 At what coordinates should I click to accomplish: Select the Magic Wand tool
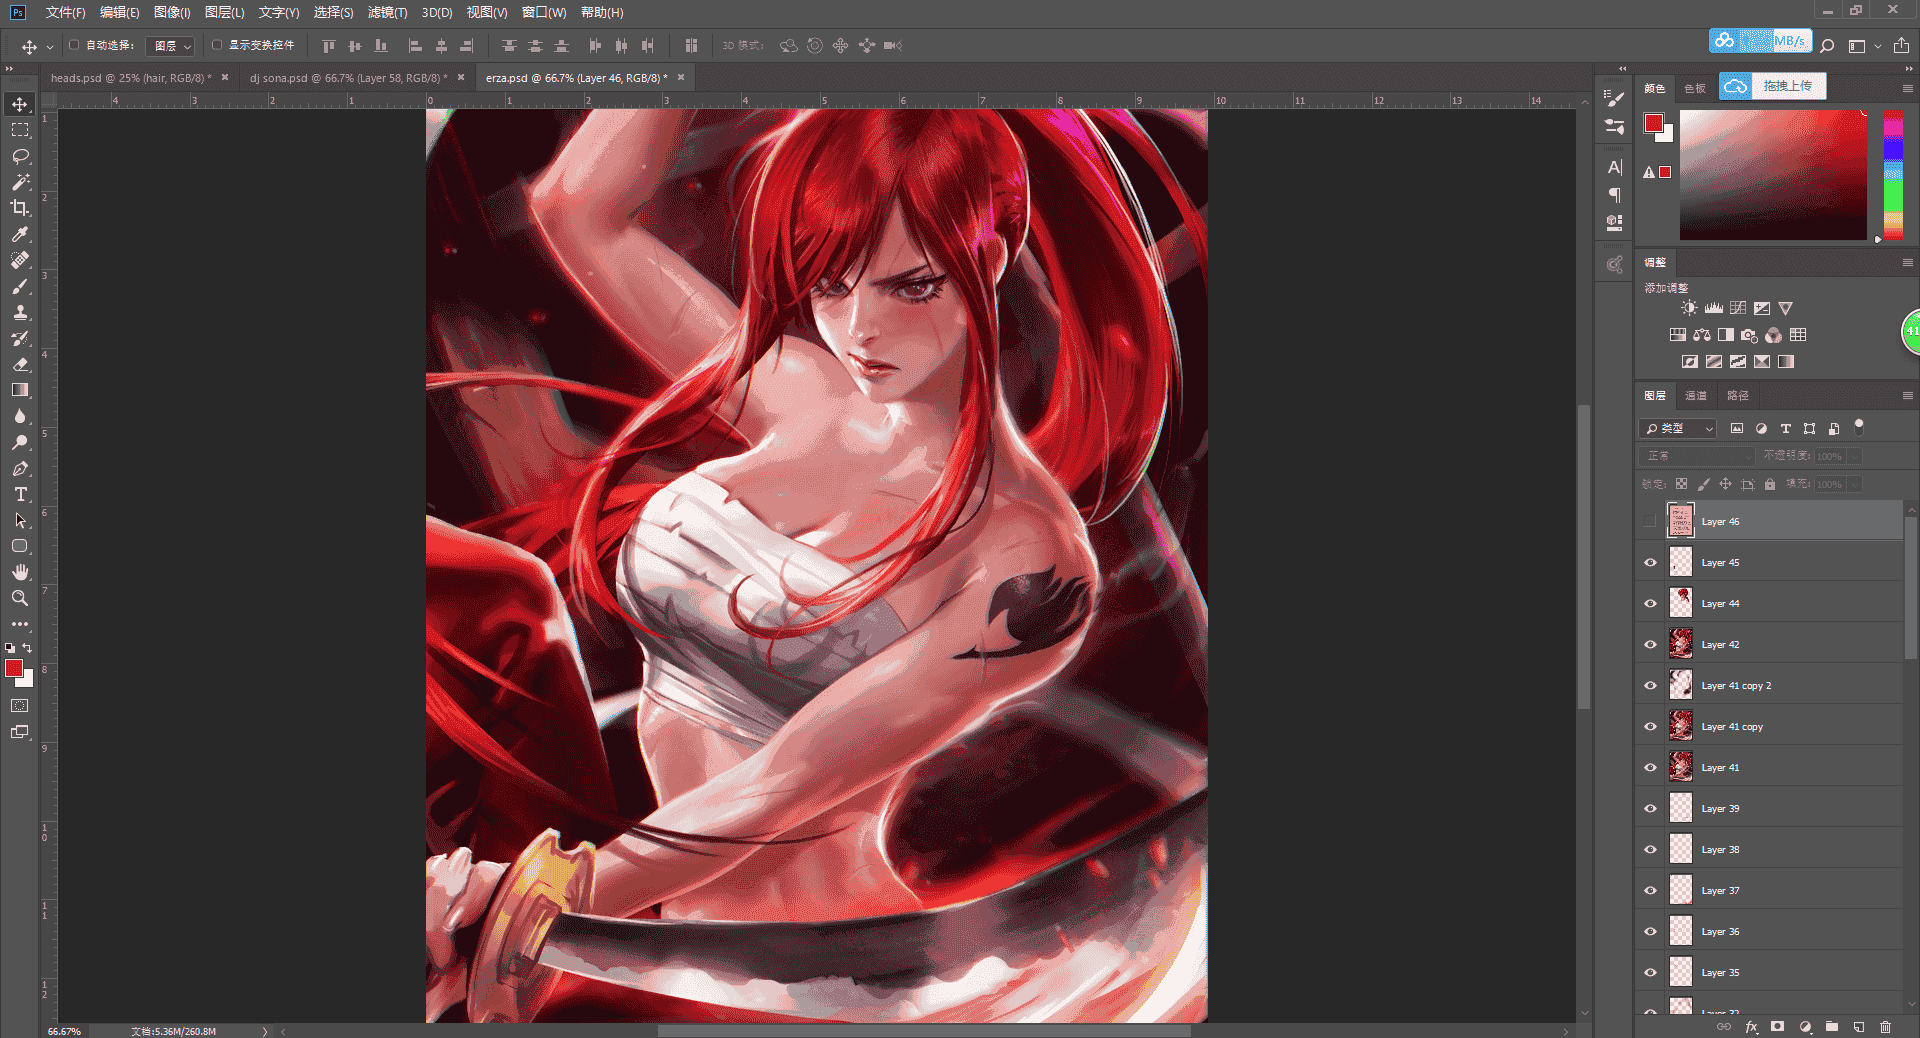[x=20, y=182]
